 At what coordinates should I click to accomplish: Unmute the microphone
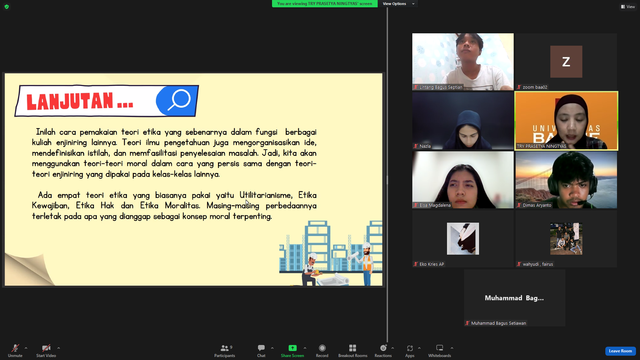pyautogui.click(x=15, y=350)
